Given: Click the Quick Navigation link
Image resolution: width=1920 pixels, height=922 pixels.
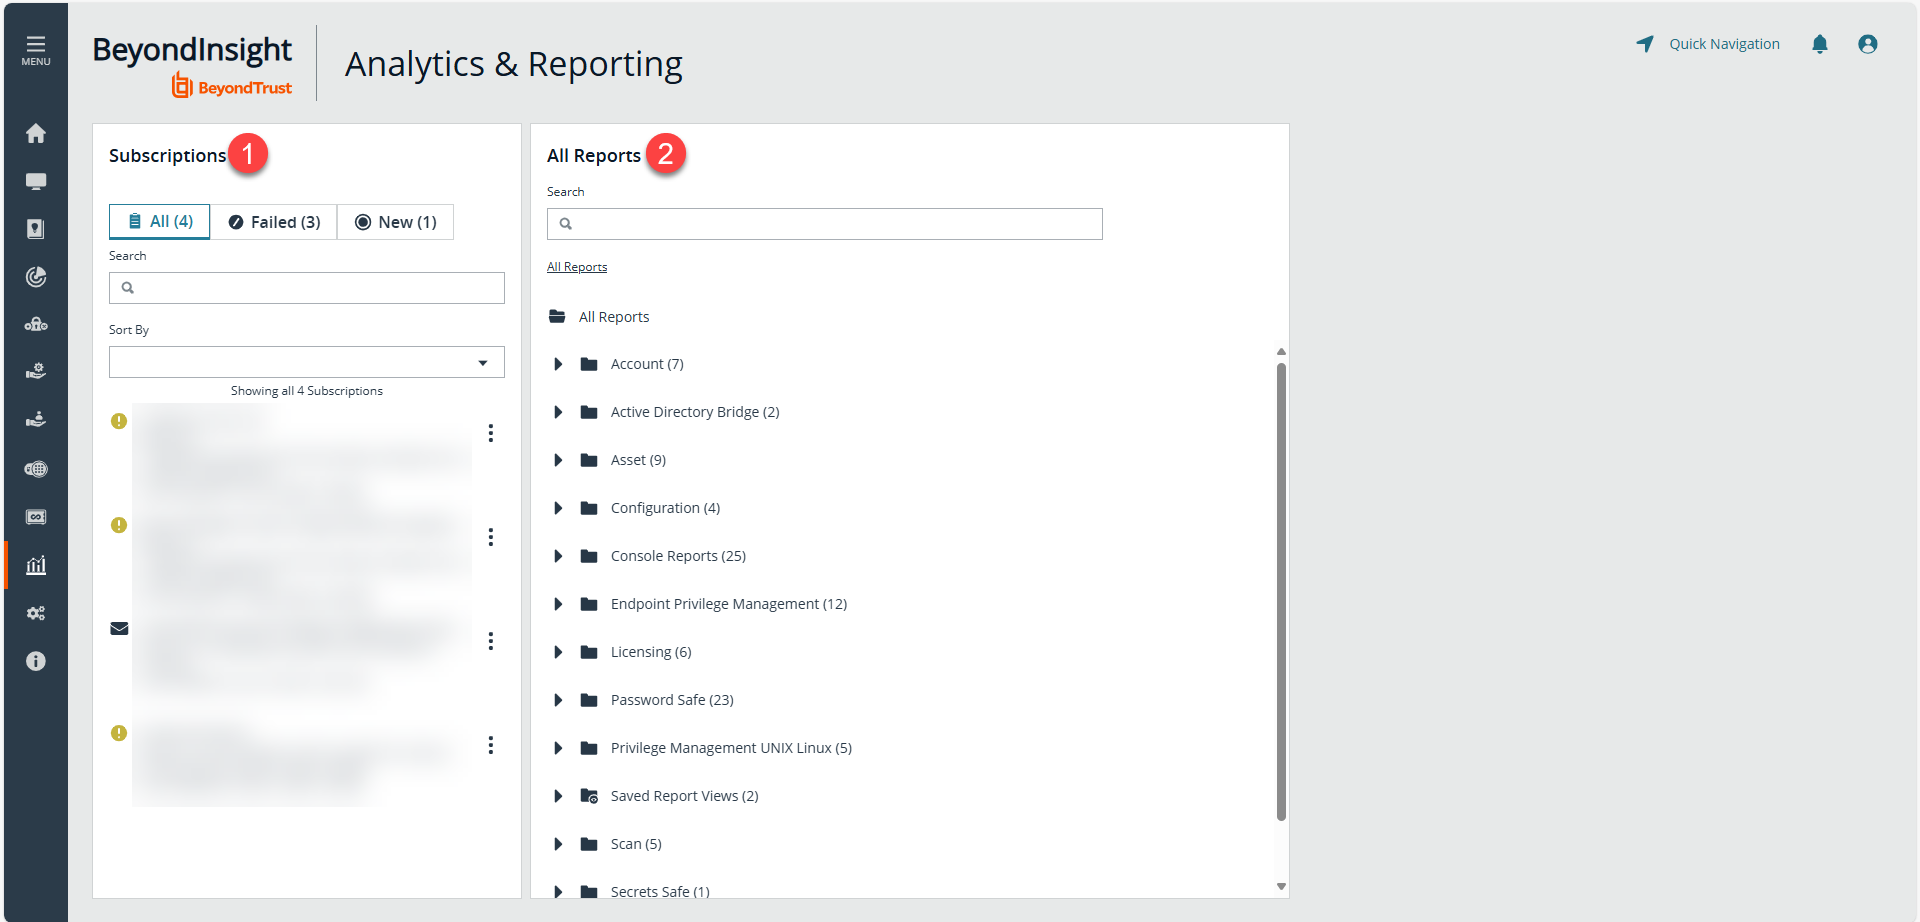Looking at the screenshot, I should pyautogui.click(x=1724, y=44).
